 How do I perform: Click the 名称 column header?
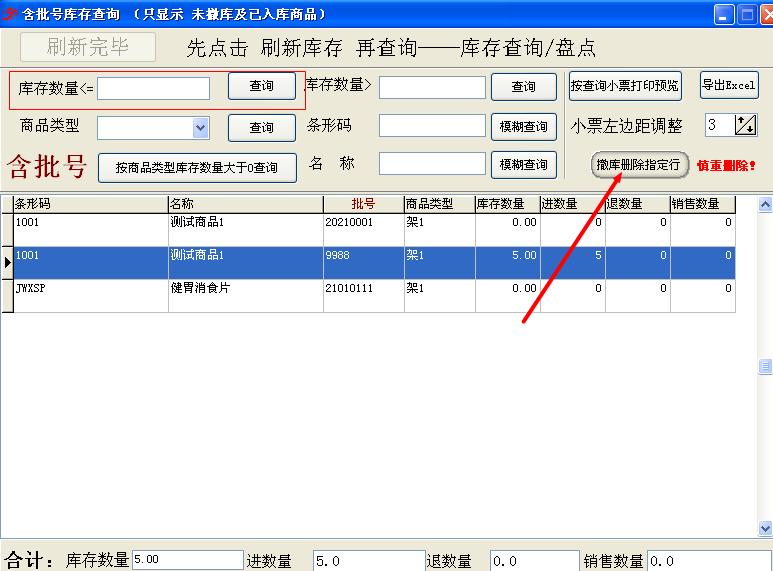click(x=246, y=204)
